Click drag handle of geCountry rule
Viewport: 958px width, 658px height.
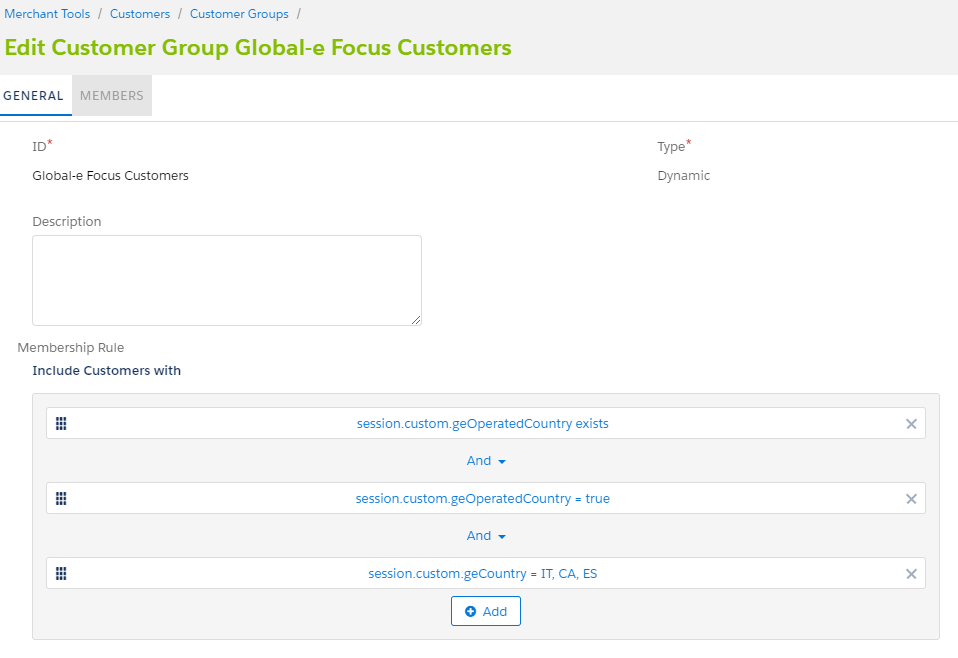coord(61,574)
